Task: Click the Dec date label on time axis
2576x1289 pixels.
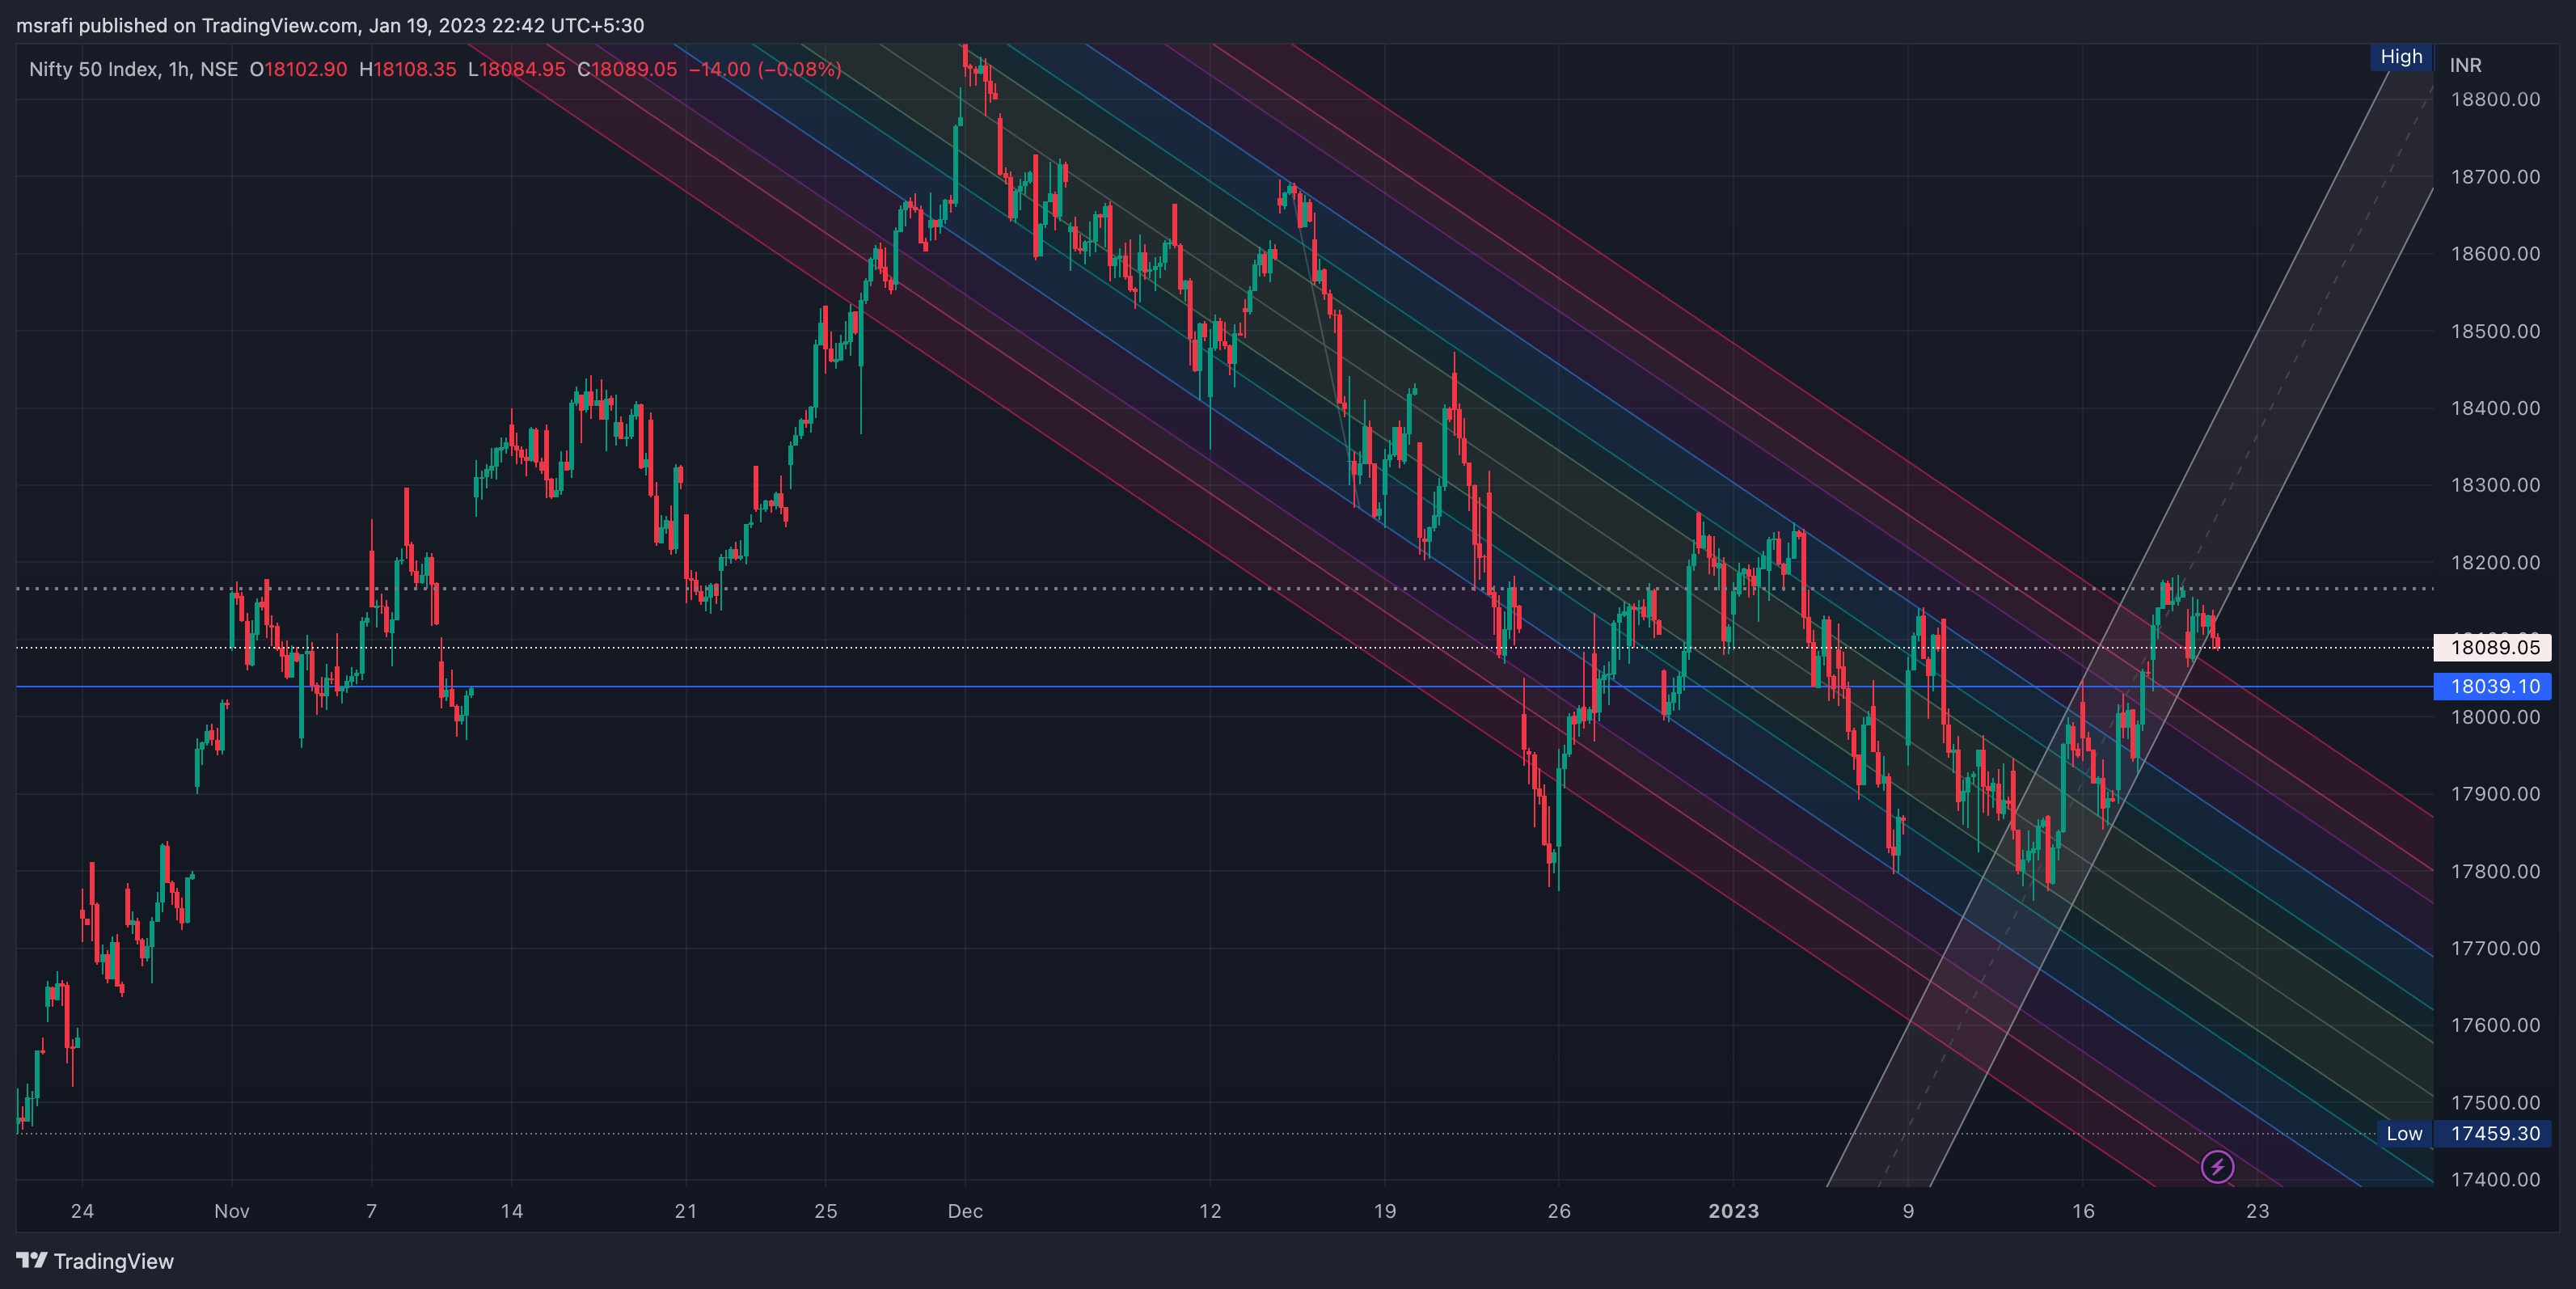Action: pos(965,1211)
